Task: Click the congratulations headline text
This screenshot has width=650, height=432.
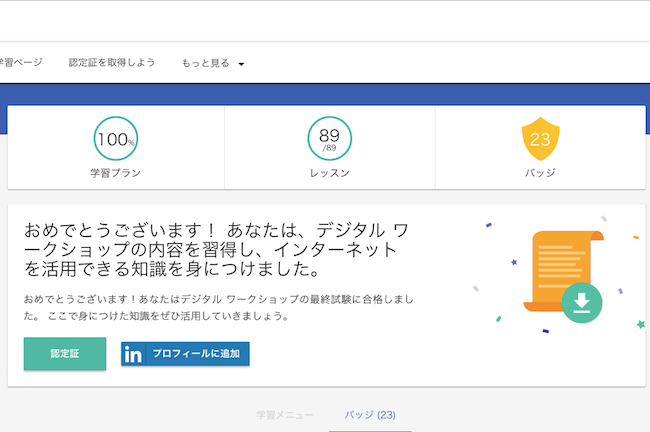Action: (x=216, y=250)
